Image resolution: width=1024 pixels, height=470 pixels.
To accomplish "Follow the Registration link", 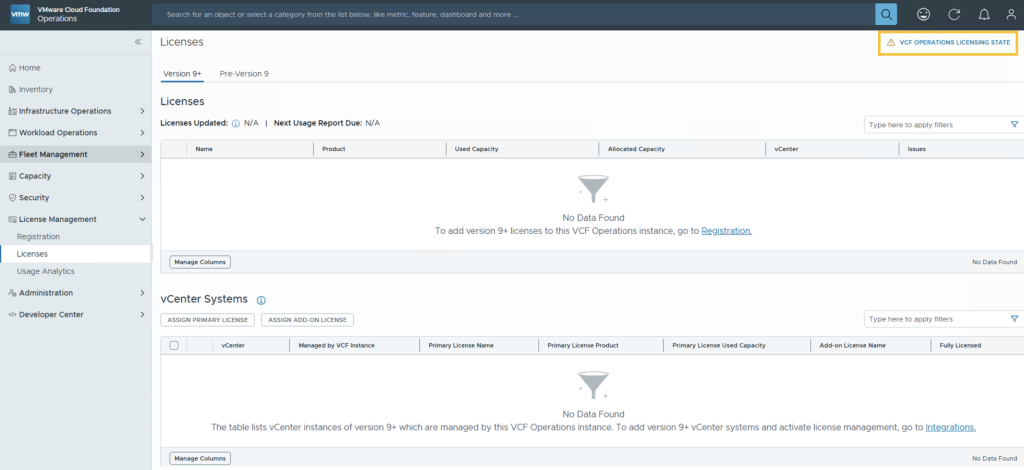I will pyautogui.click(x=726, y=231).
